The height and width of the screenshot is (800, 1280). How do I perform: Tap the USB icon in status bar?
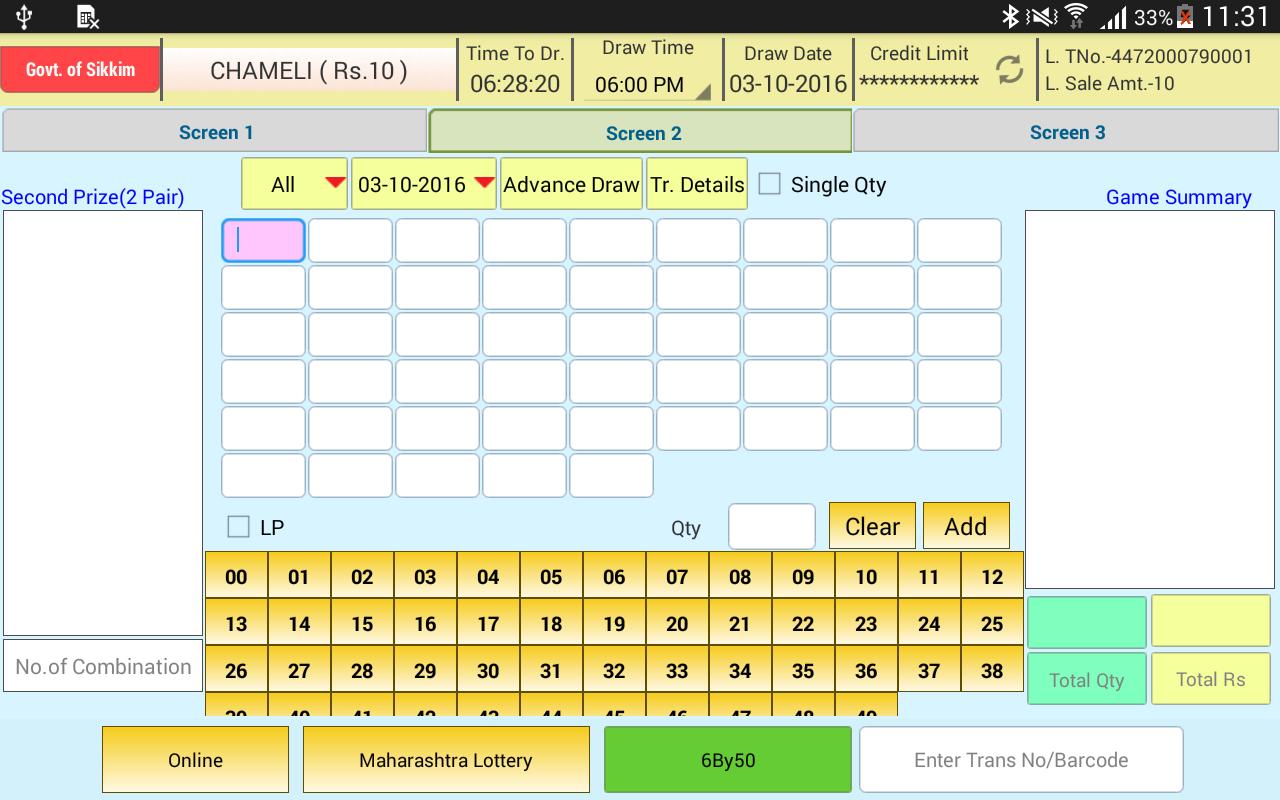[x=25, y=16]
